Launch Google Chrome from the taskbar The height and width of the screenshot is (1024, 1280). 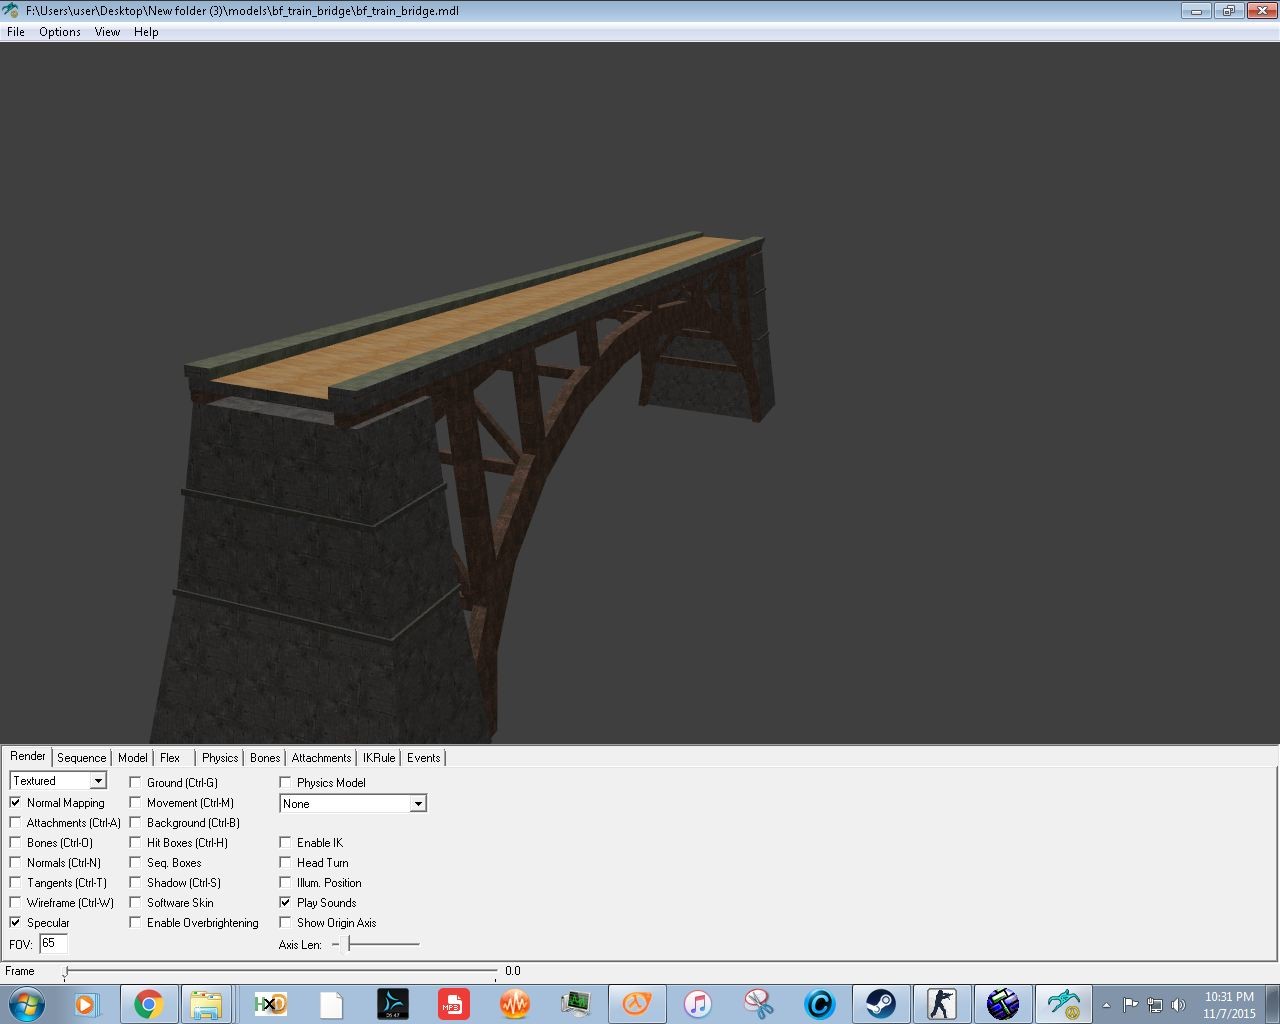coord(149,1003)
